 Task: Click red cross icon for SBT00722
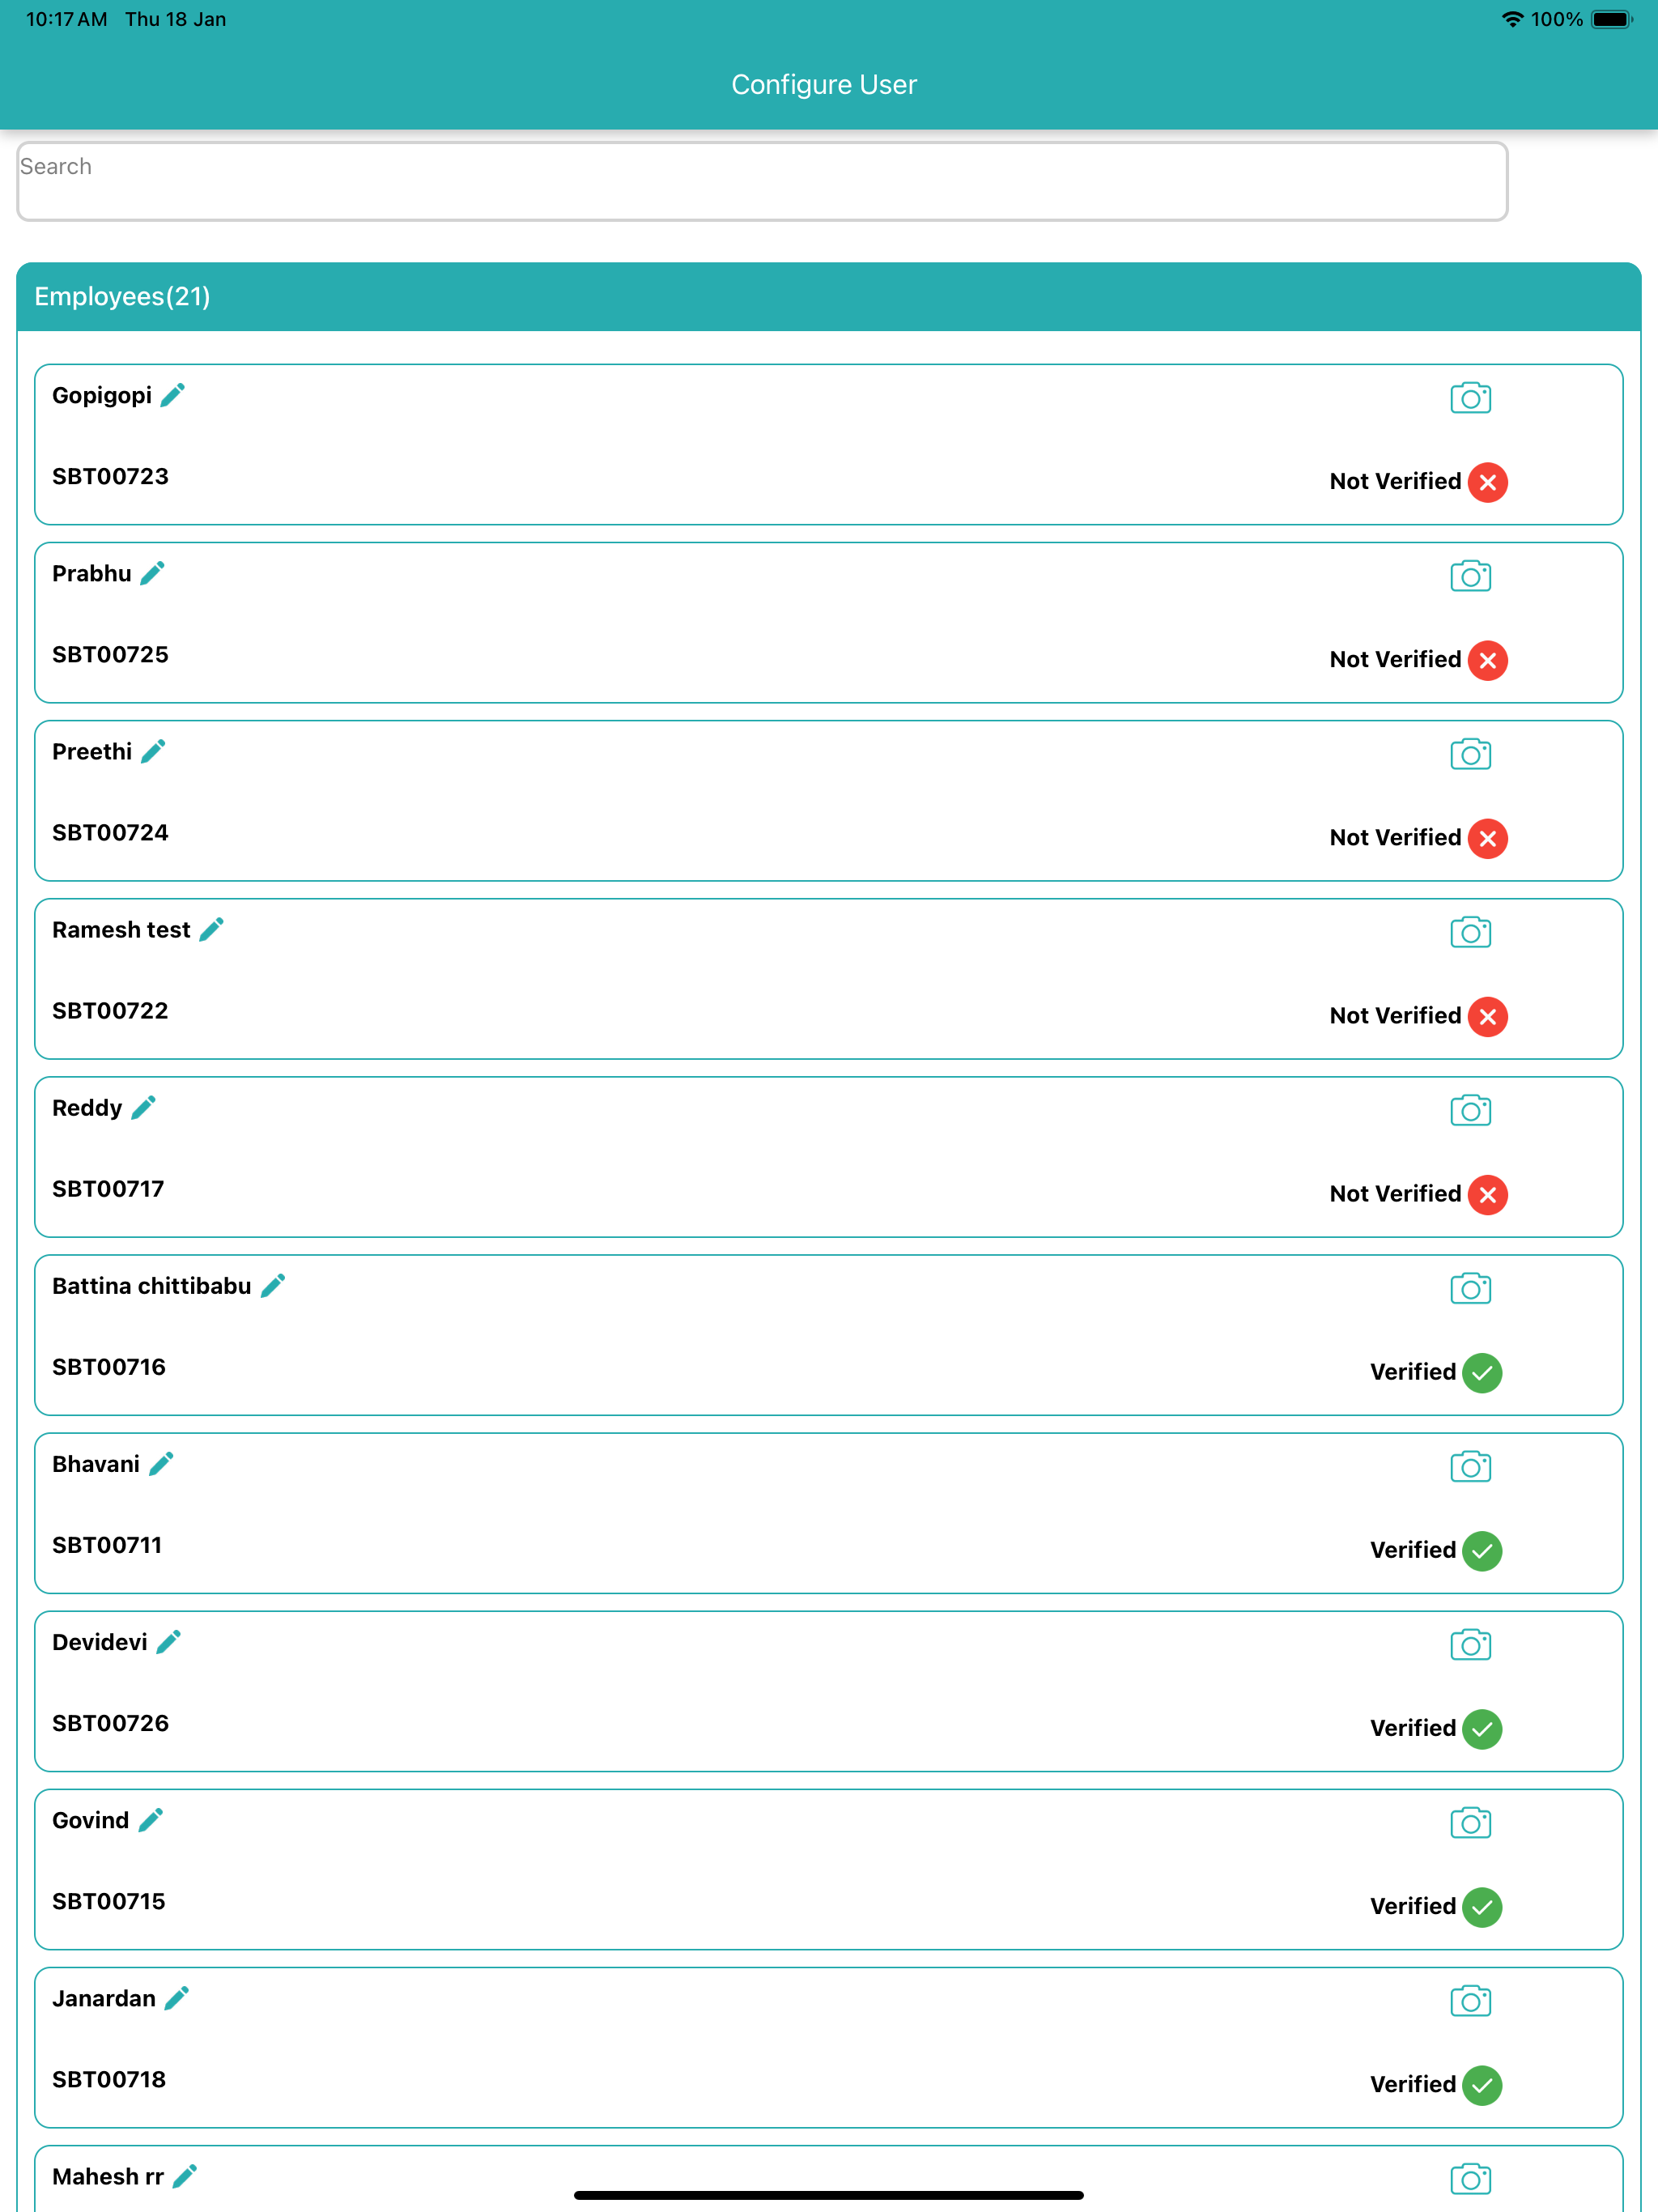pyautogui.click(x=1487, y=1016)
